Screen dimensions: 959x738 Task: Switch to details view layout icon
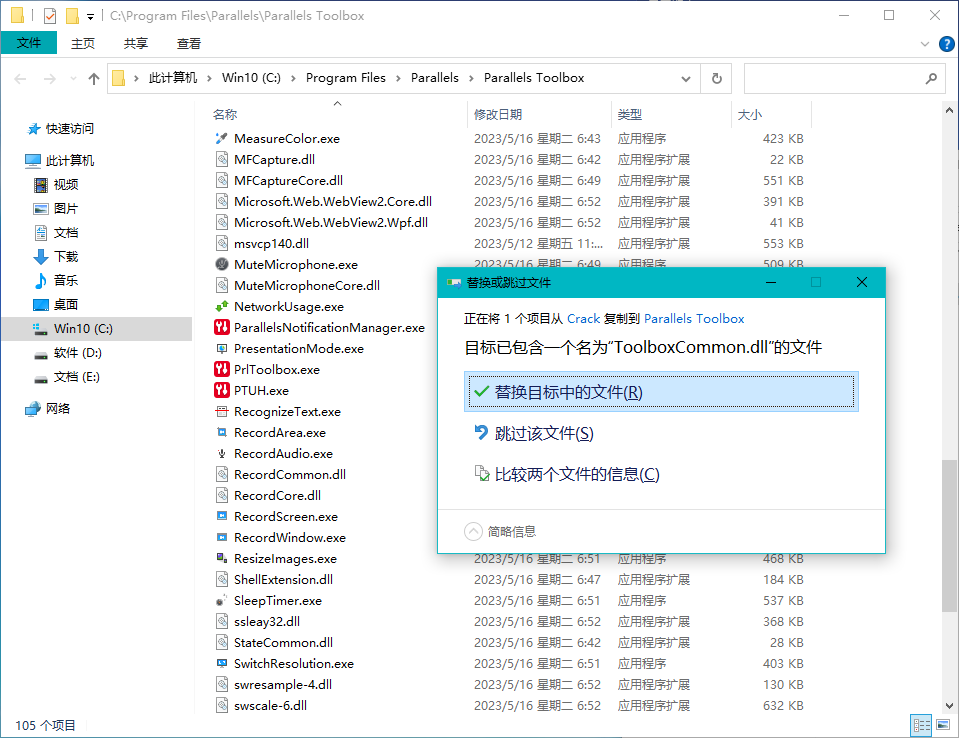(x=922, y=725)
